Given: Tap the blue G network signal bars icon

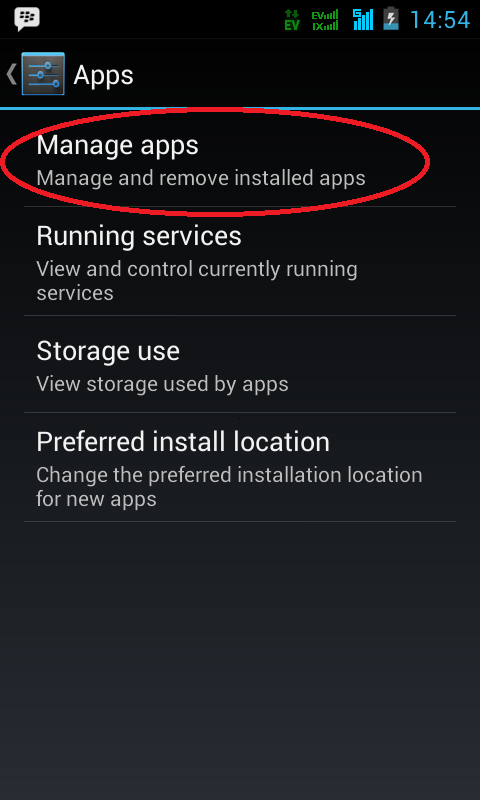Looking at the screenshot, I should click(363, 19).
